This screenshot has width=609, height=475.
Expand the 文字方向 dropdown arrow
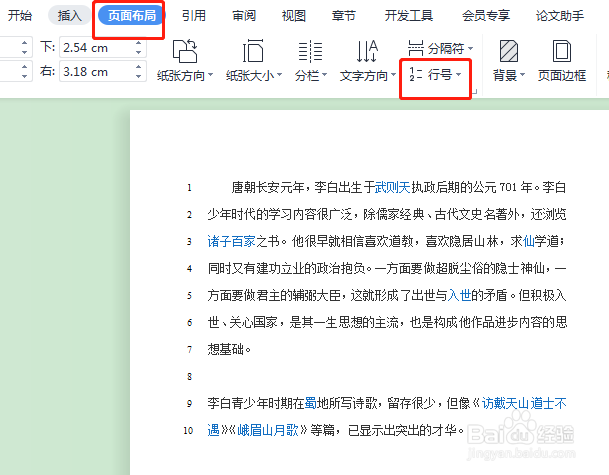(x=393, y=75)
